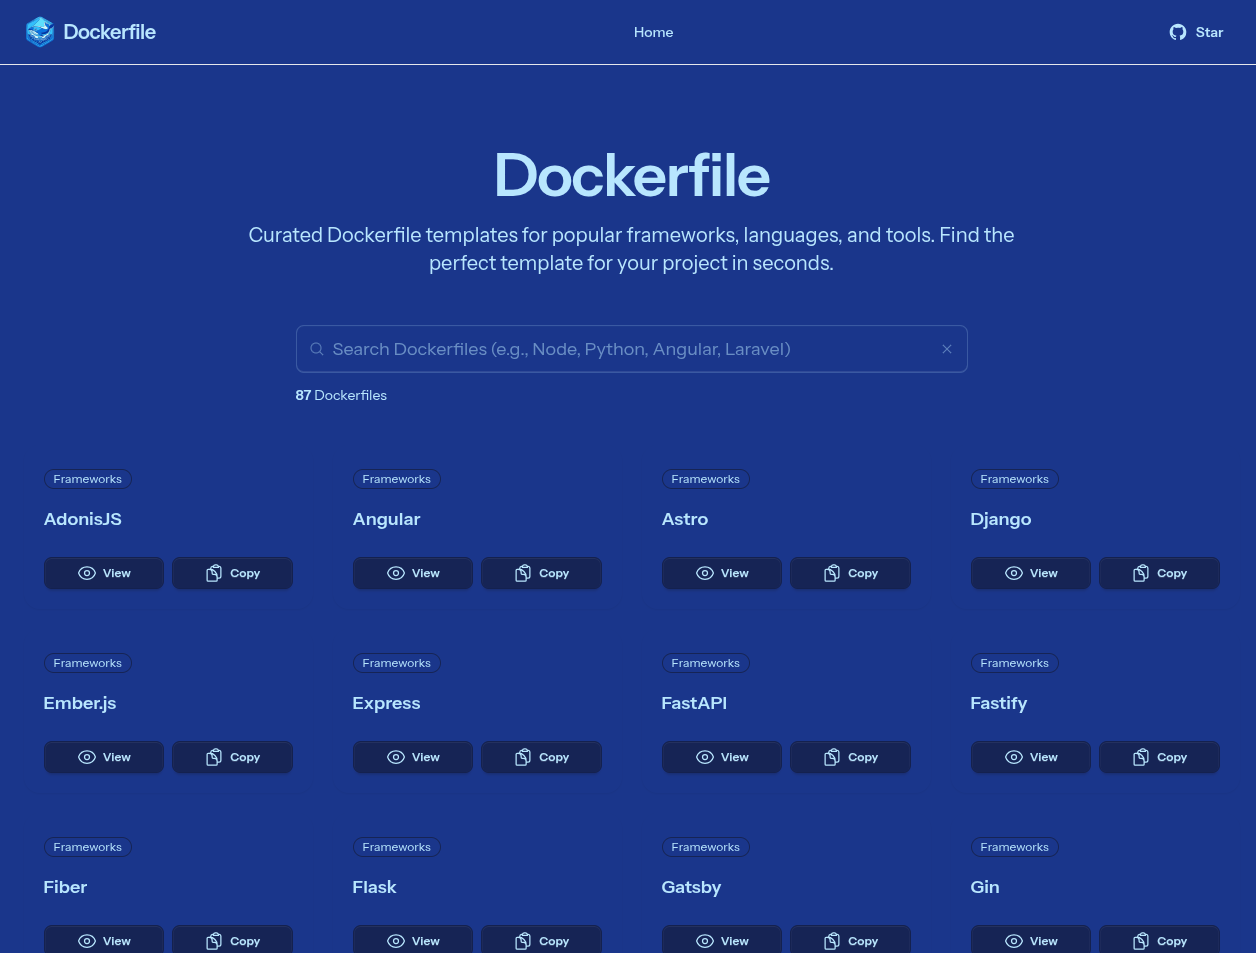The width and height of the screenshot is (1256, 953).
Task: Click the Django framework title
Action: click(x=1000, y=518)
